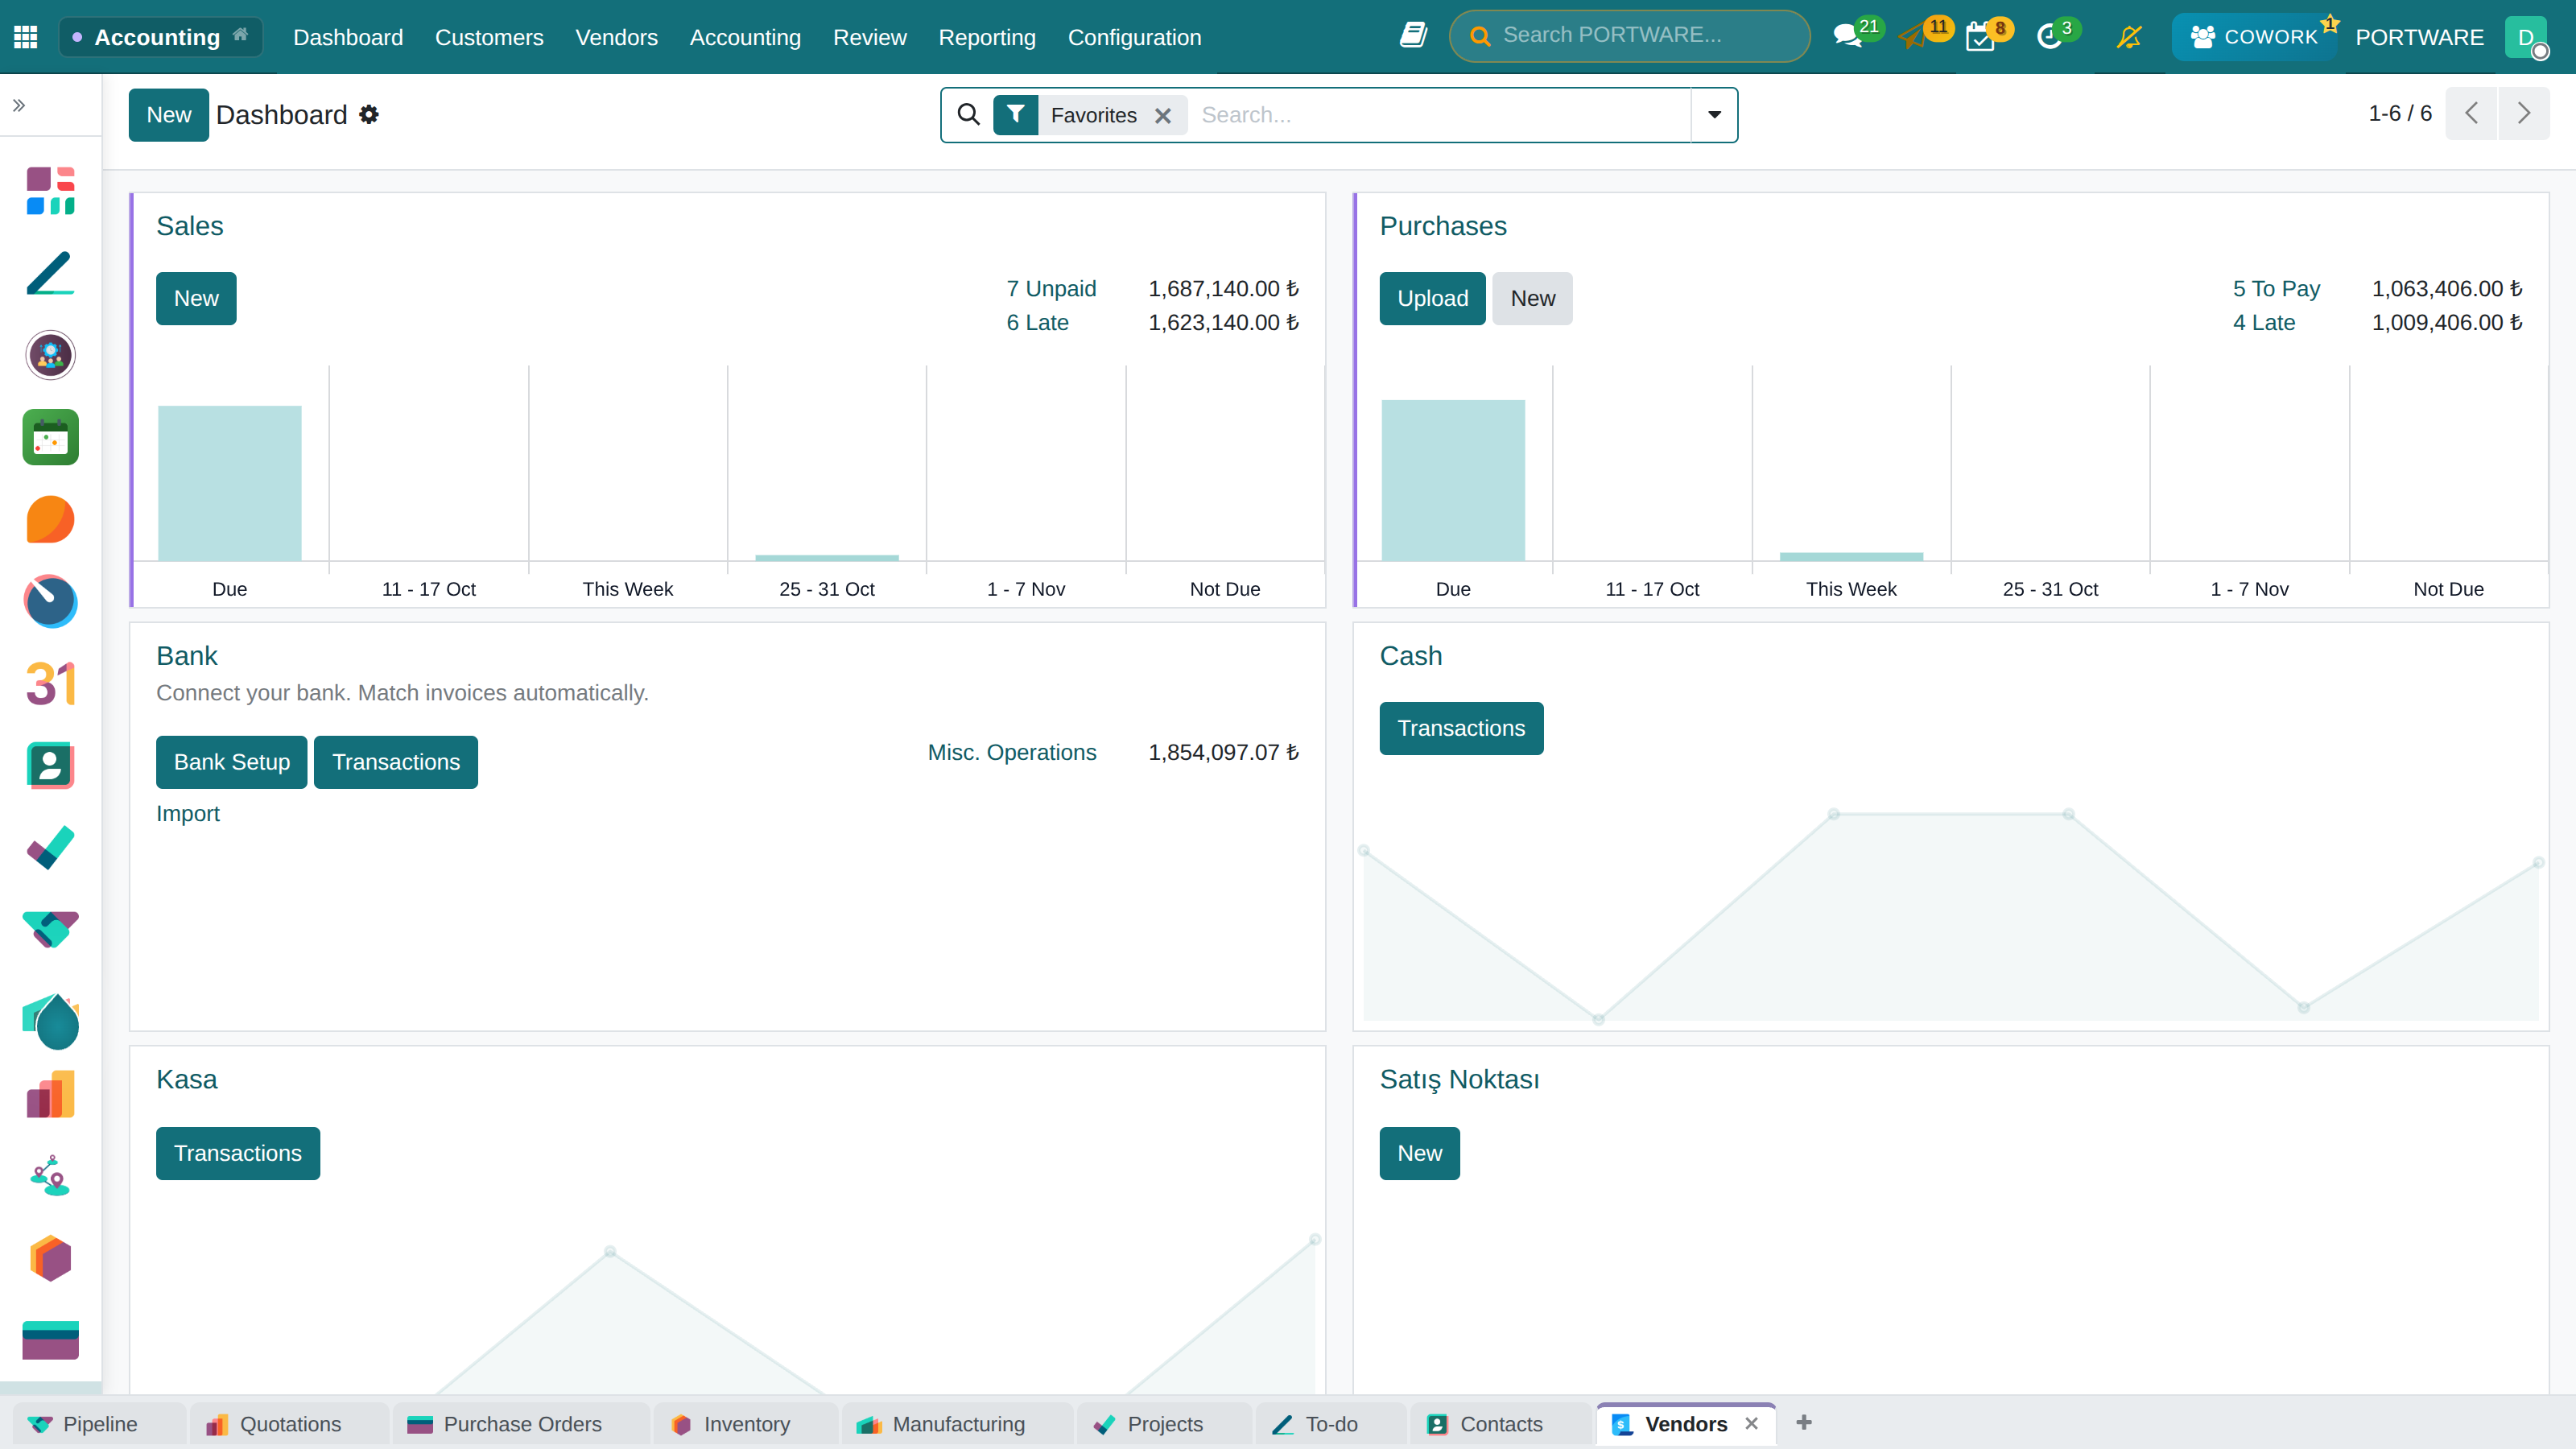Switch to the Manufacturing bottom tab

coord(957,1424)
